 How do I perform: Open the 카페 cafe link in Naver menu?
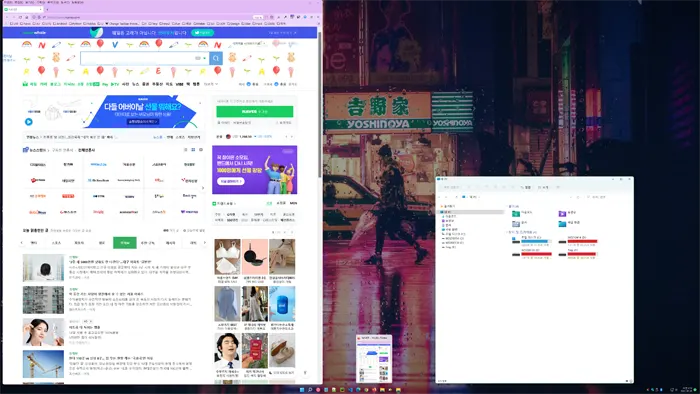(43, 84)
